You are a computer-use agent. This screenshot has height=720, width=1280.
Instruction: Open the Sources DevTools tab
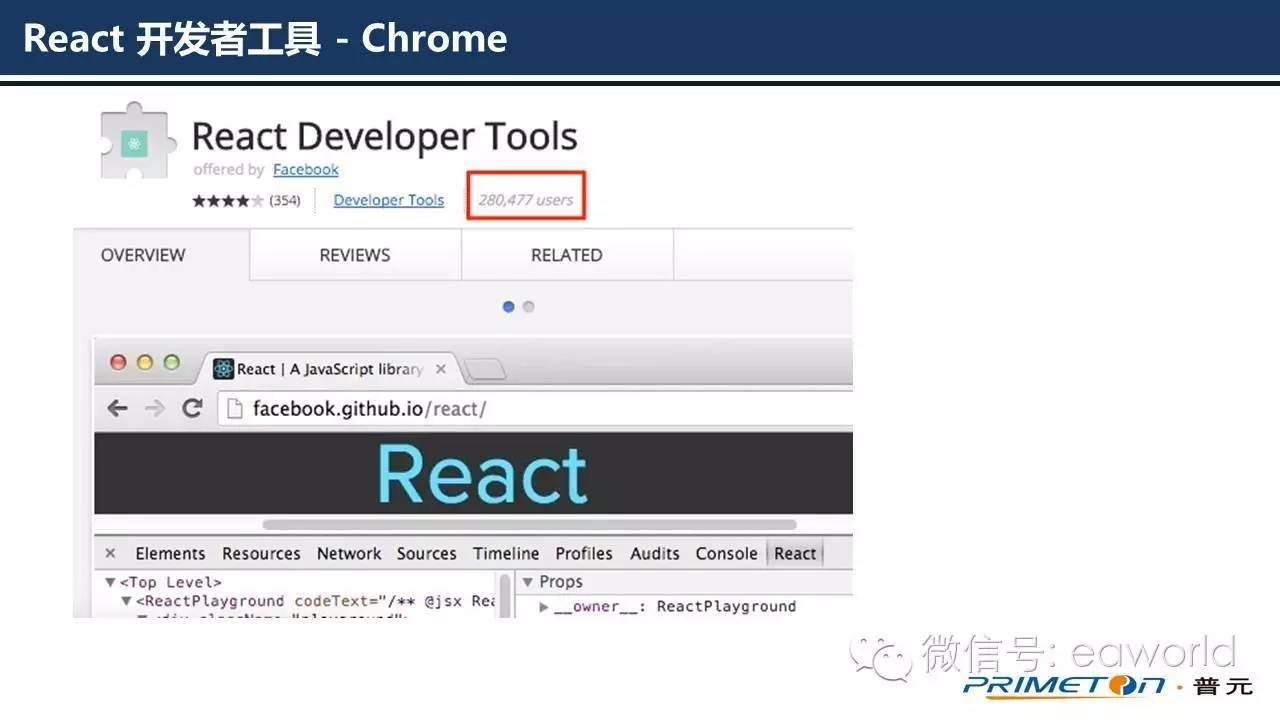(x=427, y=553)
